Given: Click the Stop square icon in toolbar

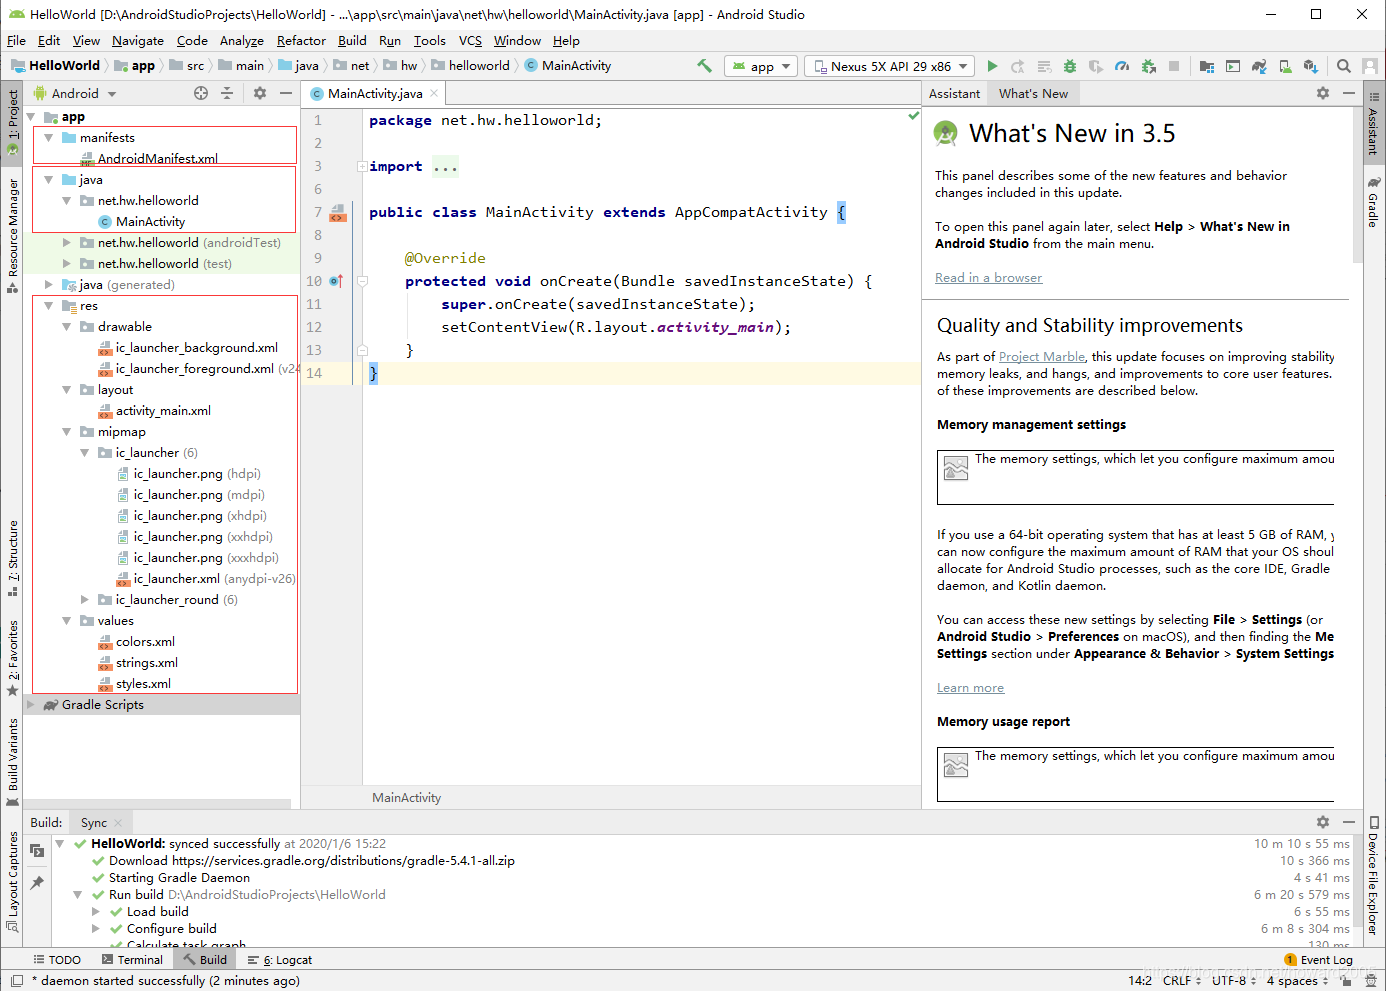Looking at the screenshot, I should tap(1174, 66).
